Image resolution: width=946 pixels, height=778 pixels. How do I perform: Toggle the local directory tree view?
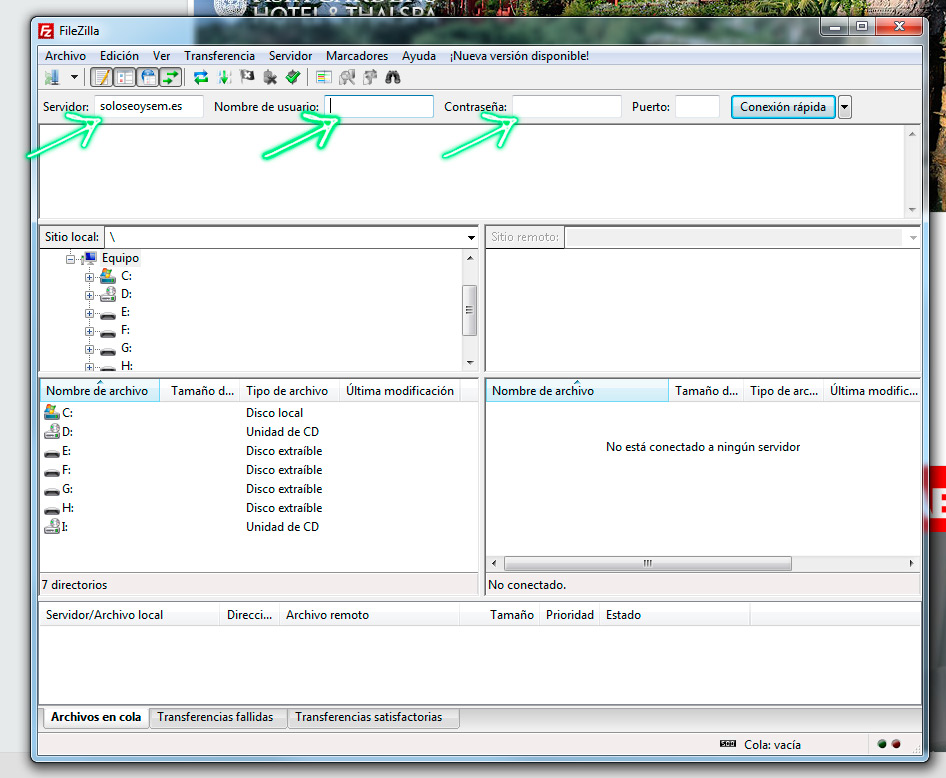tap(125, 77)
